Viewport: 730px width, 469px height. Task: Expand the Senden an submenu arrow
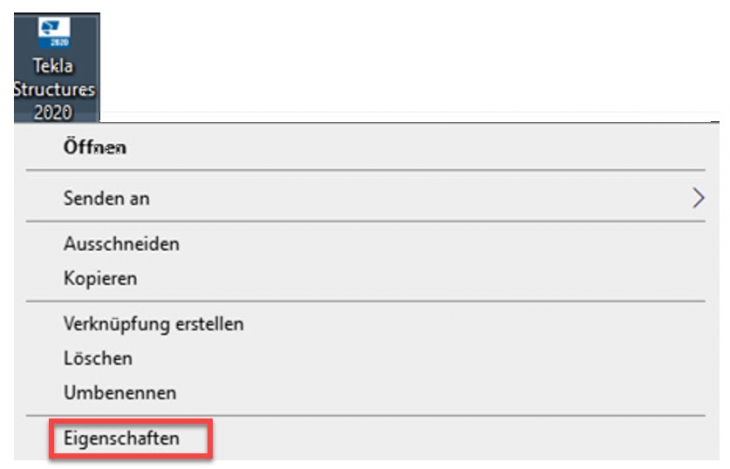pos(698,198)
